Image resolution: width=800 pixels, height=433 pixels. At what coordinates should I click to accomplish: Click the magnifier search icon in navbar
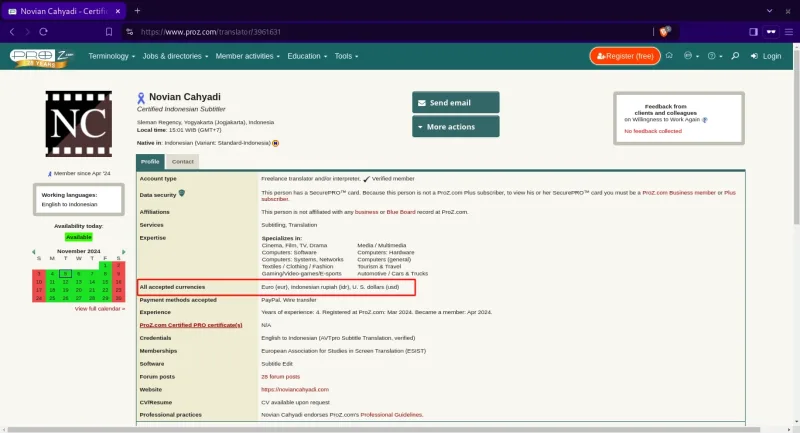(735, 56)
